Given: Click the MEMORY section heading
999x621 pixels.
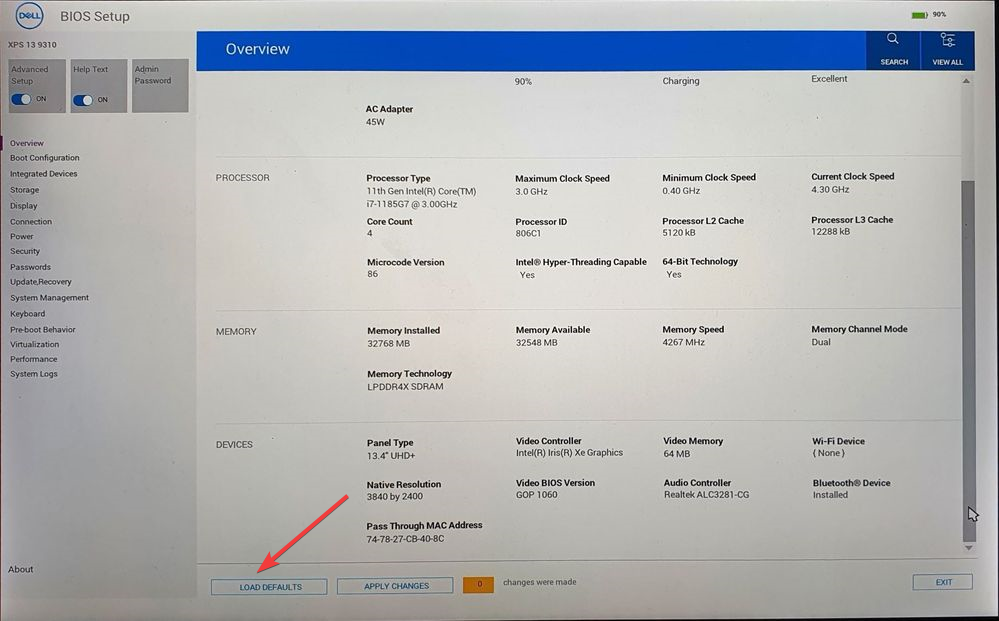Looking at the screenshot, I should pos(236,332).
